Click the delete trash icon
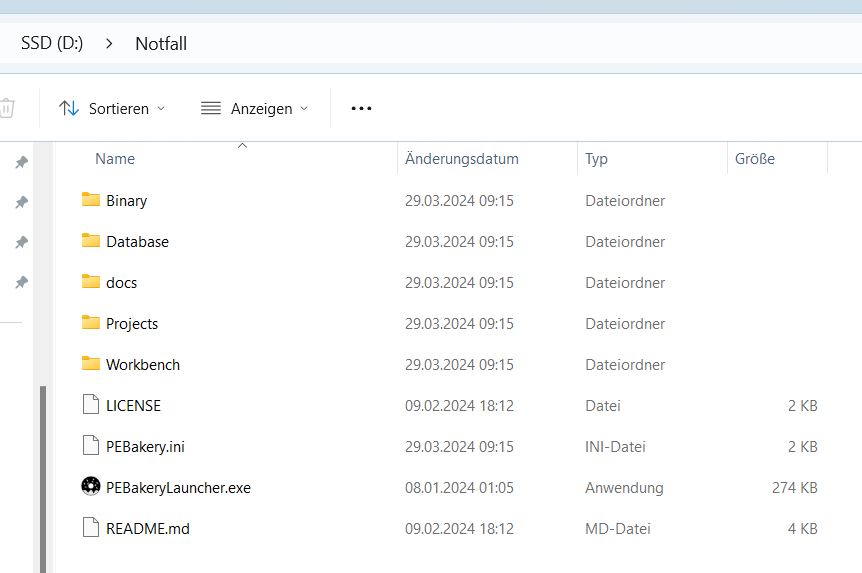This screenshot has height=573, width=862. tap(7, 108)
